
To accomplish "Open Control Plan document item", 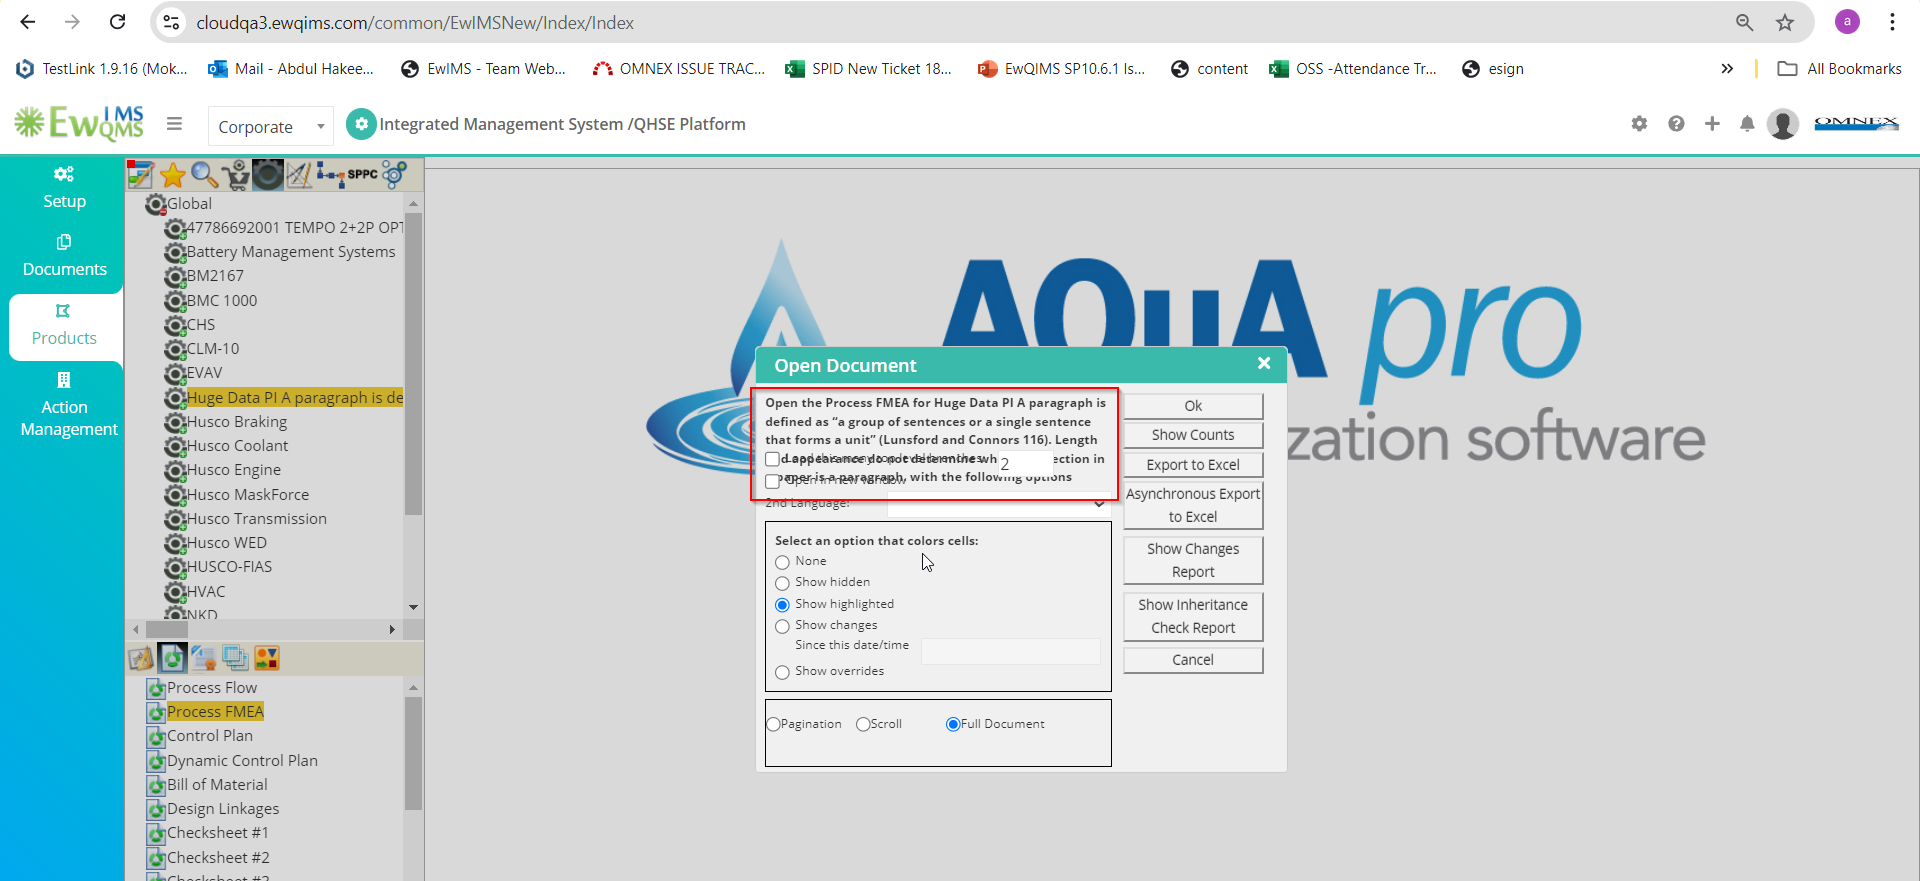I will [210, 736].
